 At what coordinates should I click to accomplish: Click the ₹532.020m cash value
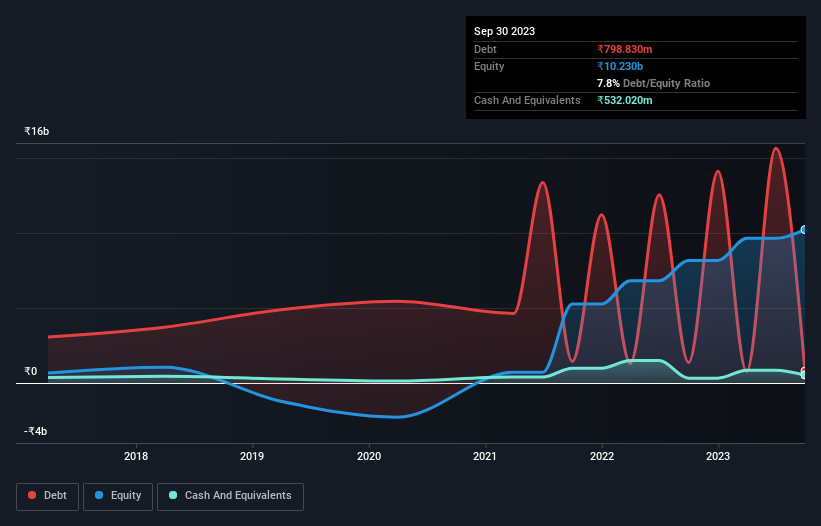pyautogui.click(x=625, y=100)
